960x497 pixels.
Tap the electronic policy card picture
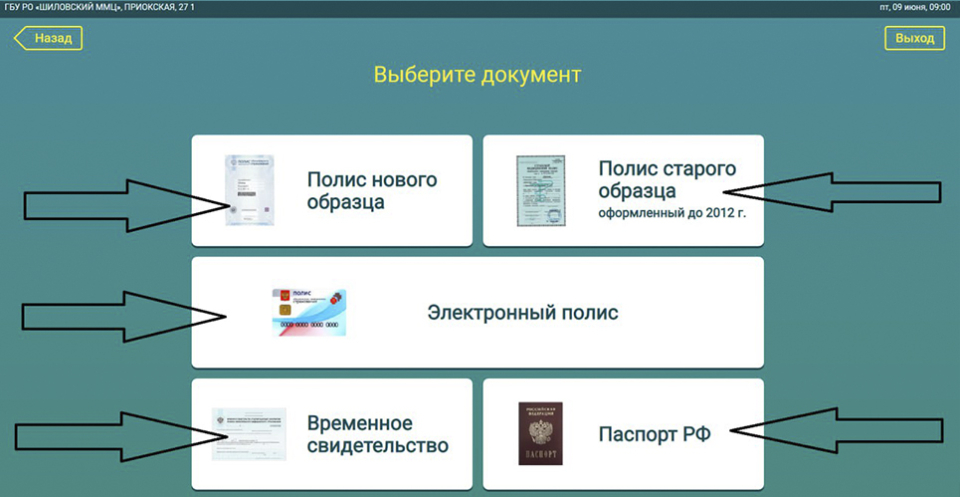pyautogui.click(x=308, y=313)
